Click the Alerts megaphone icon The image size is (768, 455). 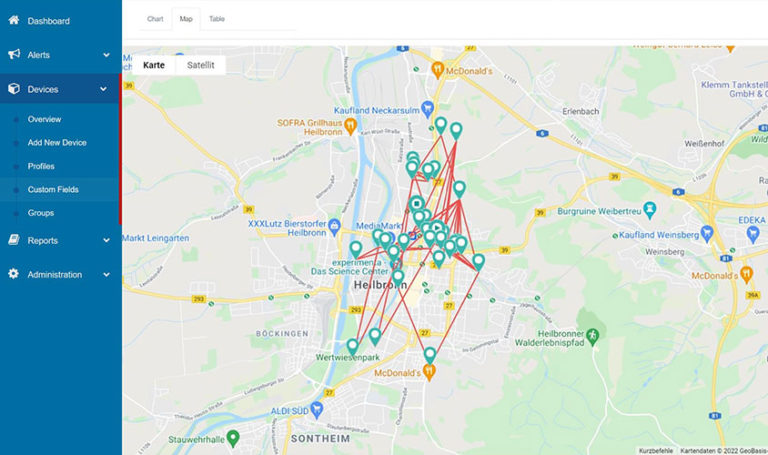point(14,54)
